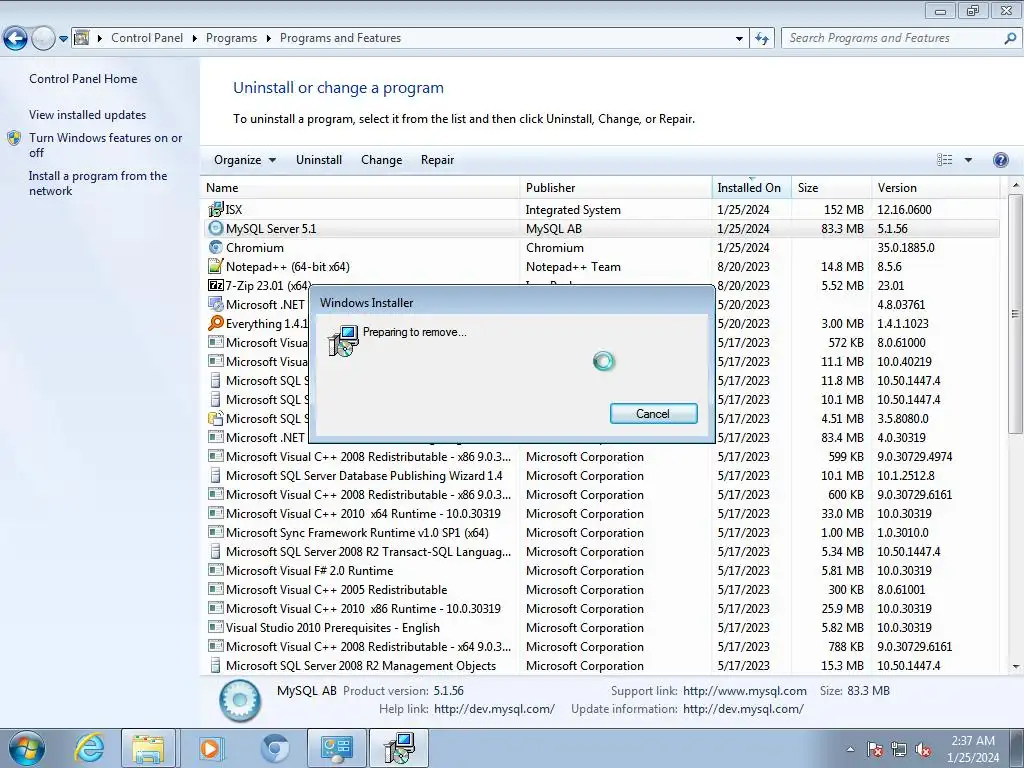Click the refresh button beside address bar

click(x=761, y=39)
